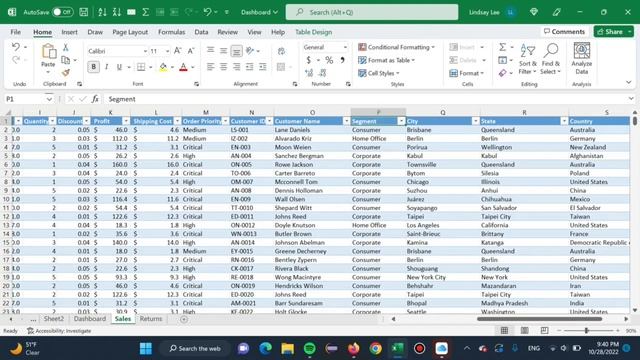Click the Cut scissors icon
640x360 pixels.
(x=65, y=48)
